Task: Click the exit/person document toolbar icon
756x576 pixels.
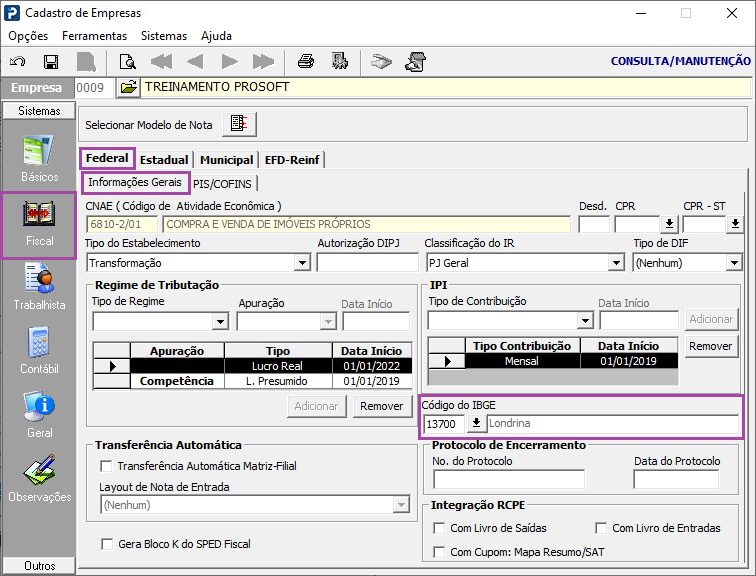Action: (416, 62)
